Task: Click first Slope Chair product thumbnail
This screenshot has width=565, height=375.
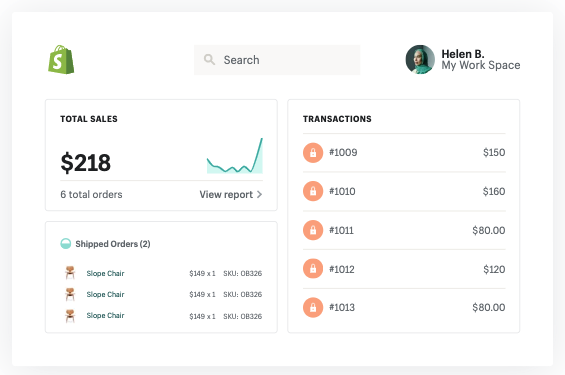Action: (x=70, y=273)
